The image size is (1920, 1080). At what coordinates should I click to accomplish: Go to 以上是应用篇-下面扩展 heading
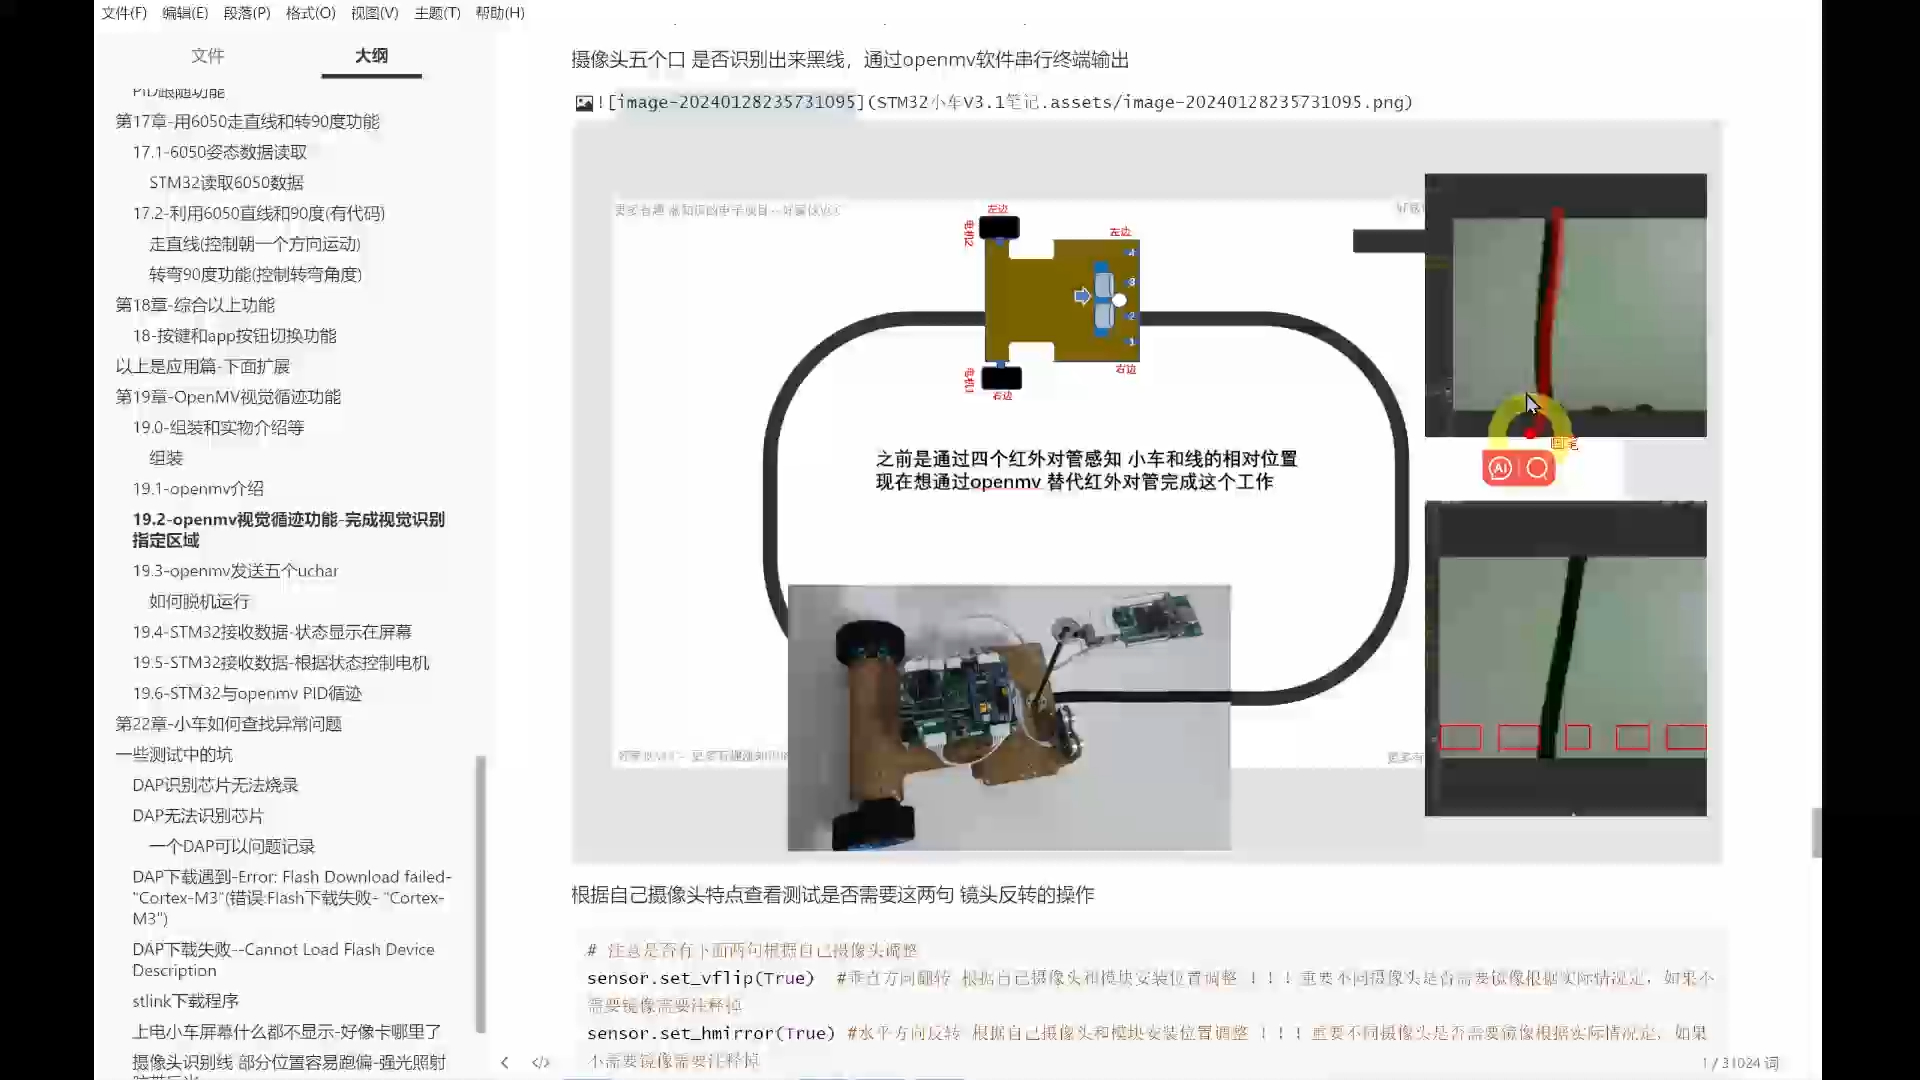coord(202,366)
